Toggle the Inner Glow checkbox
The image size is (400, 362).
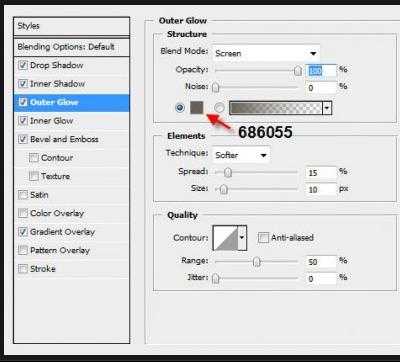pos(23,120)
